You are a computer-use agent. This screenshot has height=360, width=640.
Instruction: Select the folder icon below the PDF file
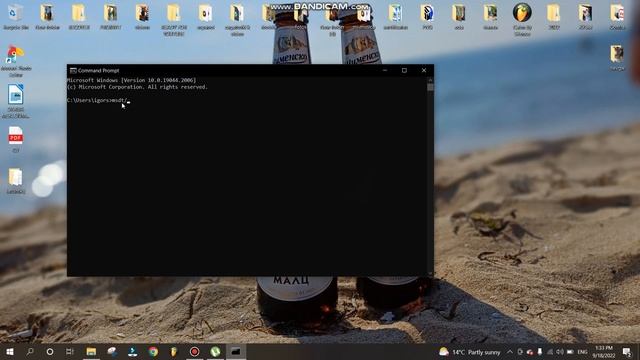click(x=16, y=181)
